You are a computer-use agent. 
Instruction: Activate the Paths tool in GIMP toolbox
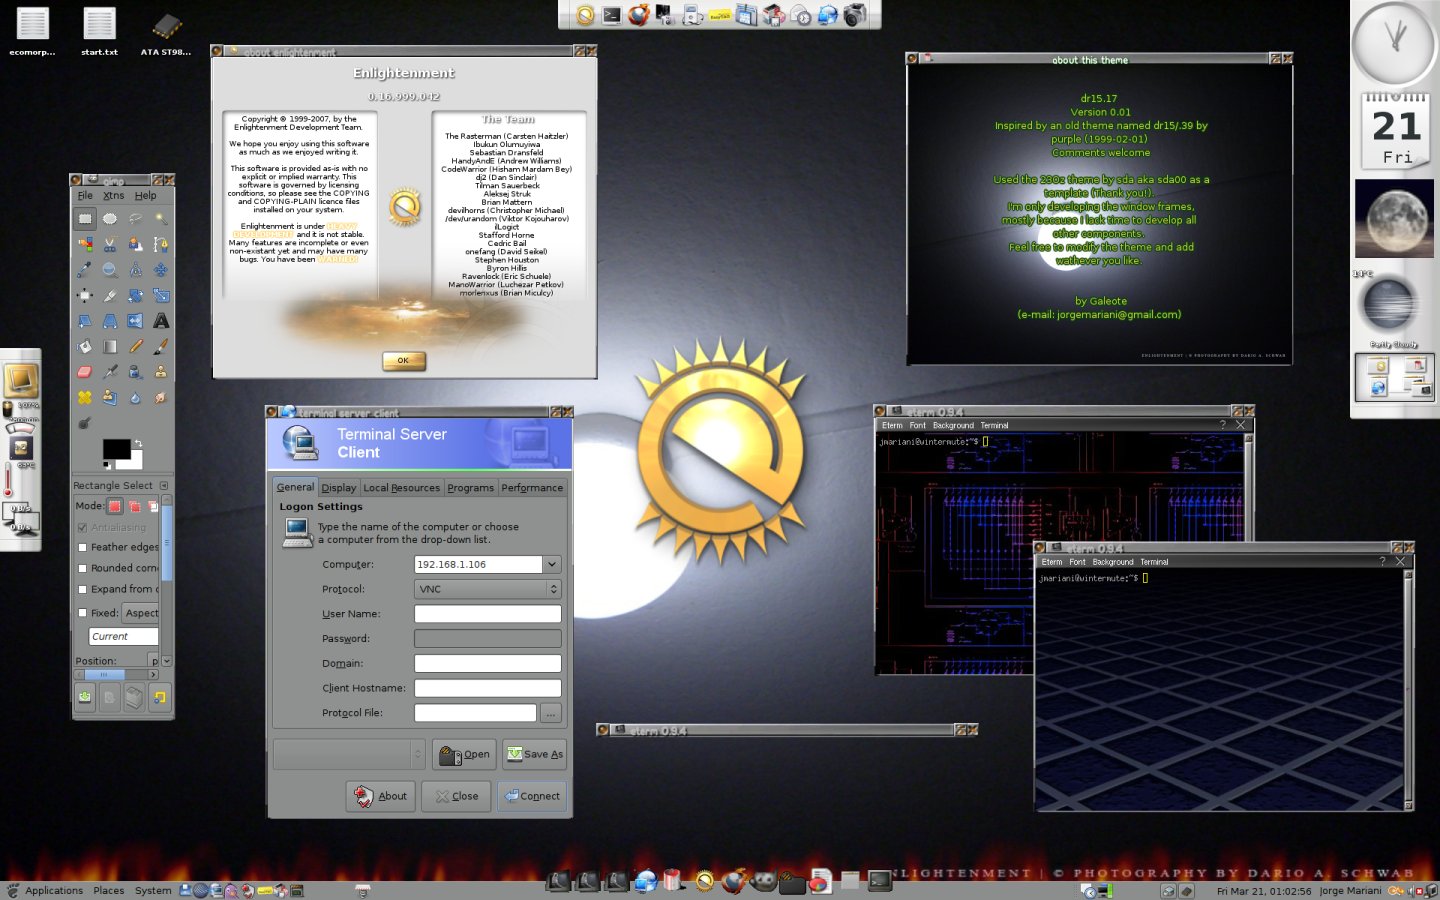coord(160,244)
